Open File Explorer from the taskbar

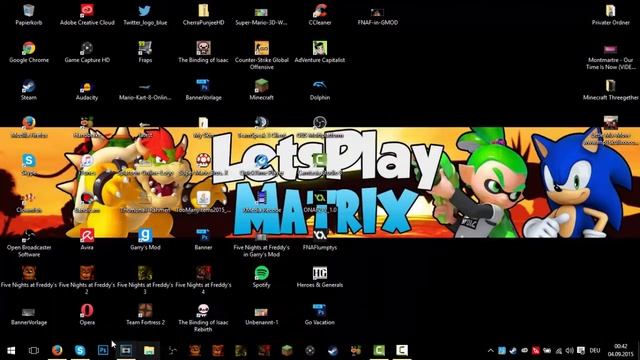click(149, 350)
